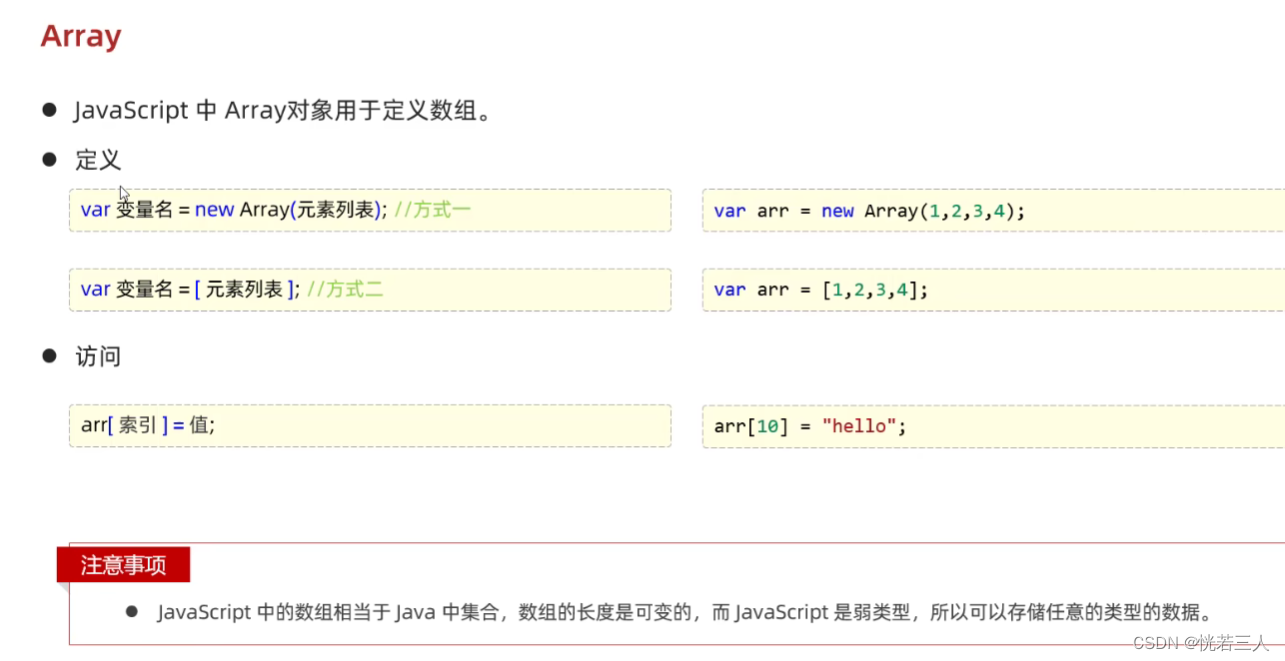Click the "hello" string literal
Screen dimensions: 1285x661
pyautogui.click(x=859, y=426)
